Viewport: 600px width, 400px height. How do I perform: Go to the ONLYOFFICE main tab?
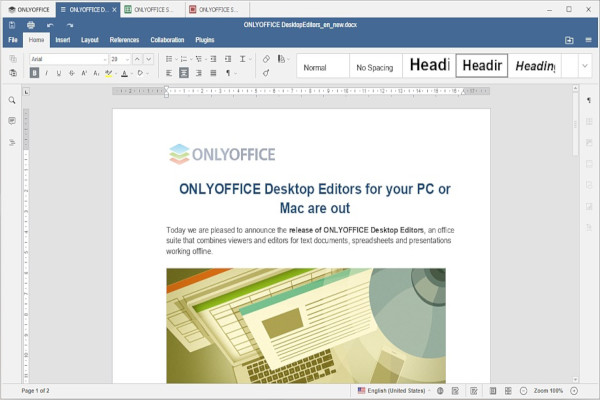[29, 10]
